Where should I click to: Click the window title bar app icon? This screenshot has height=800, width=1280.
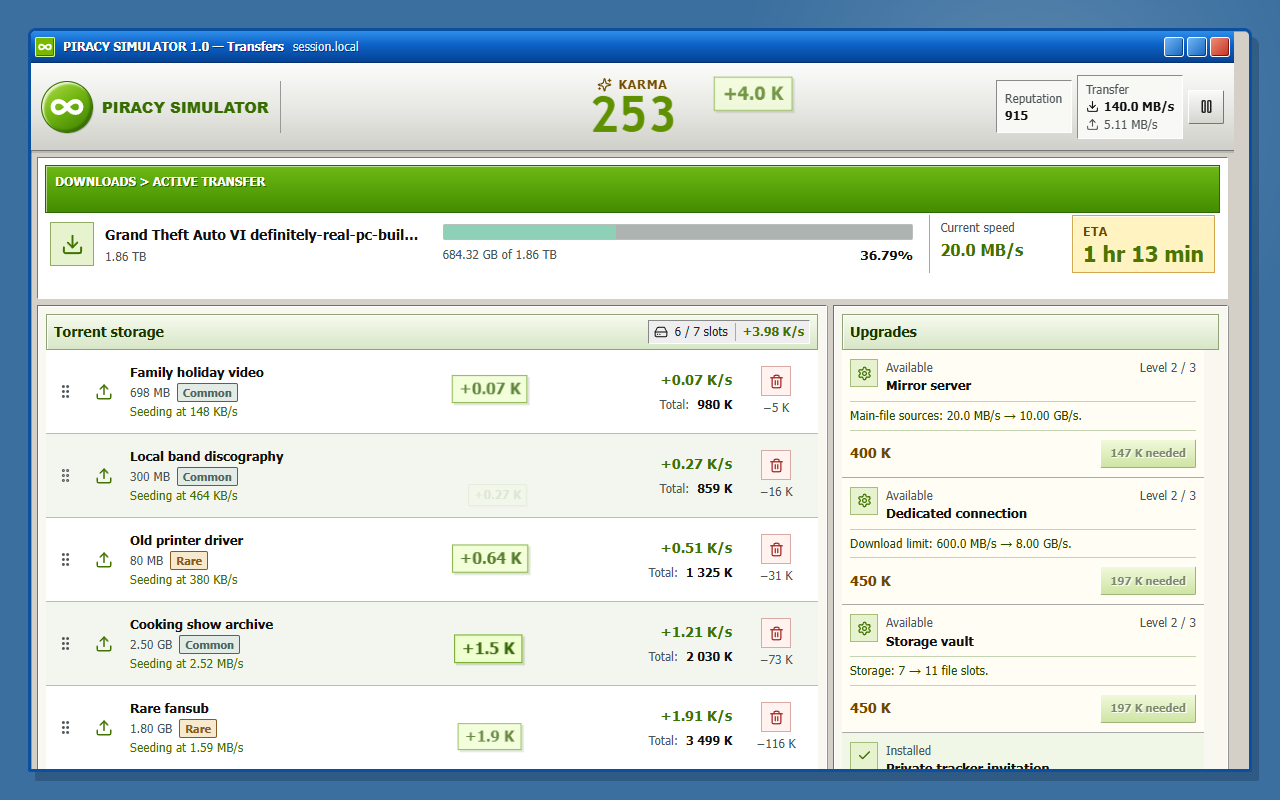(x=45, y=47)
